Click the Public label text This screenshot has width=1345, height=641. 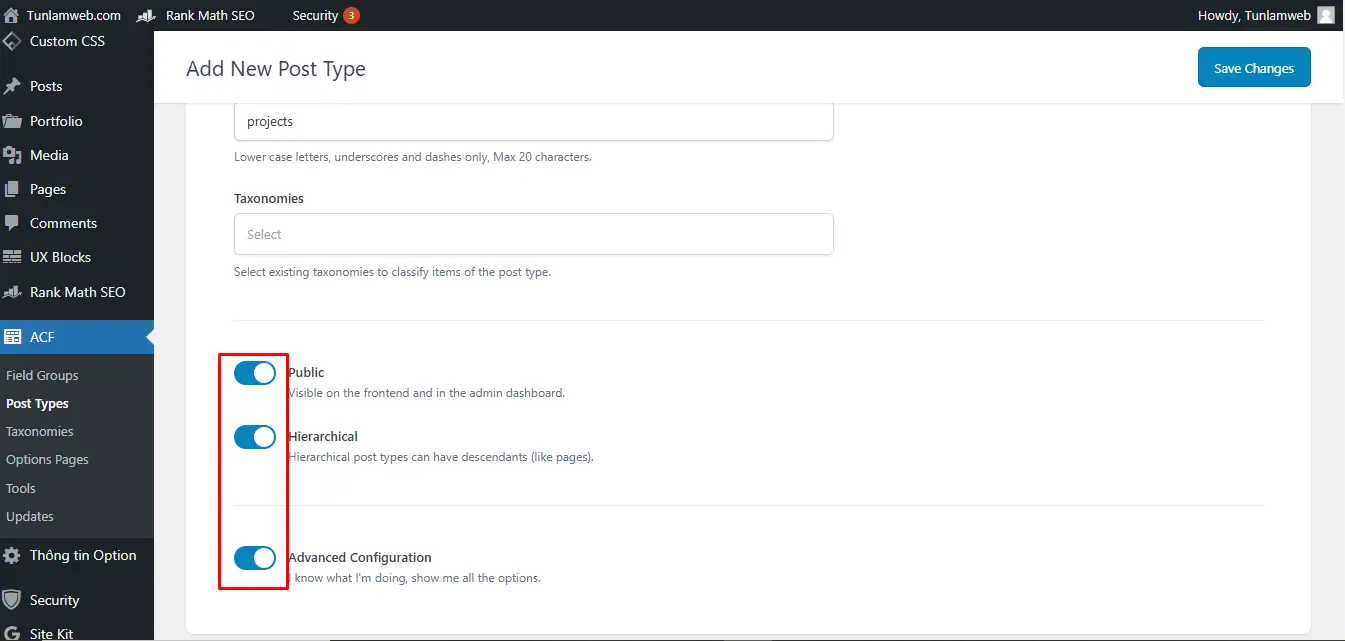[x=306, y=372]
